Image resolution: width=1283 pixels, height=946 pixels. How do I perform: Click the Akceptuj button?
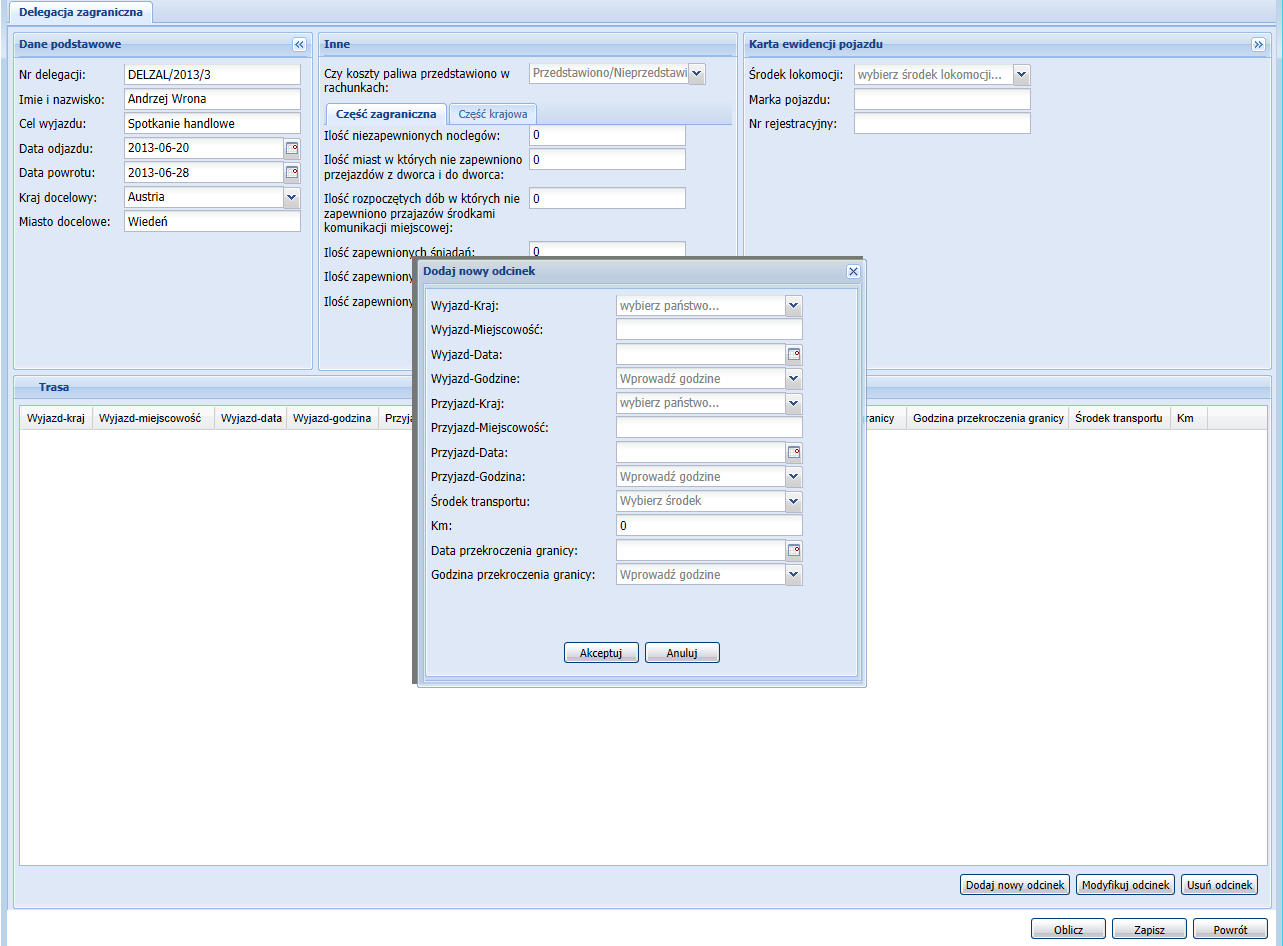click(x=601, y=653)
